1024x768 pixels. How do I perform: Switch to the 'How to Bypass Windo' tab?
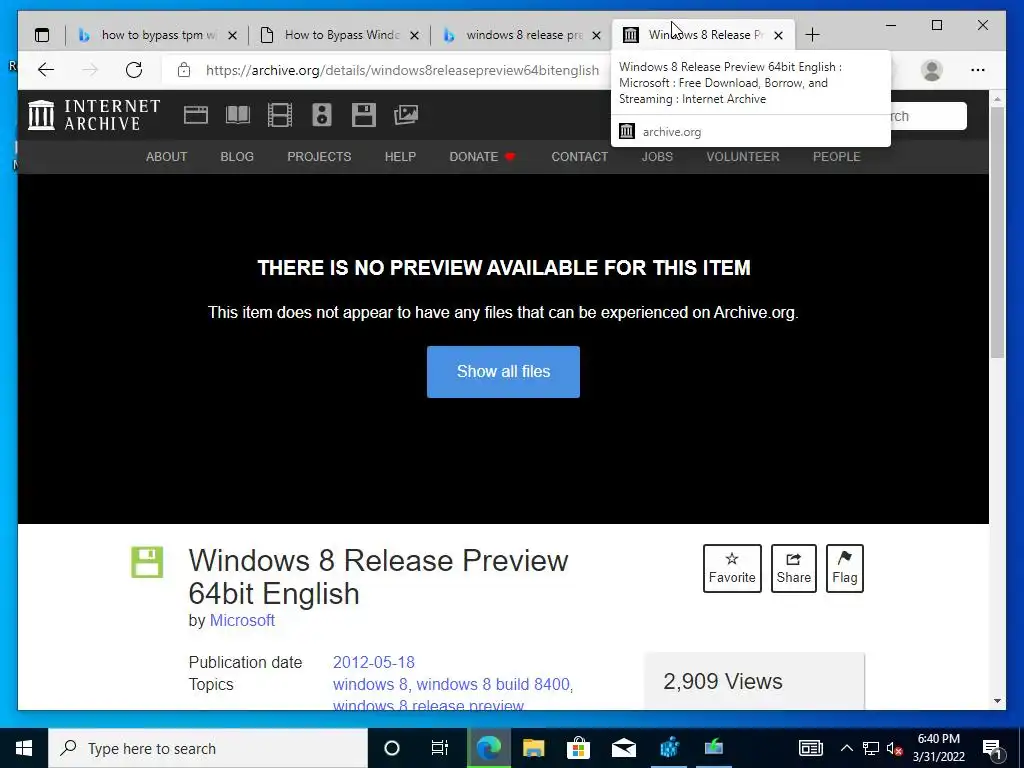pos(340,35)
